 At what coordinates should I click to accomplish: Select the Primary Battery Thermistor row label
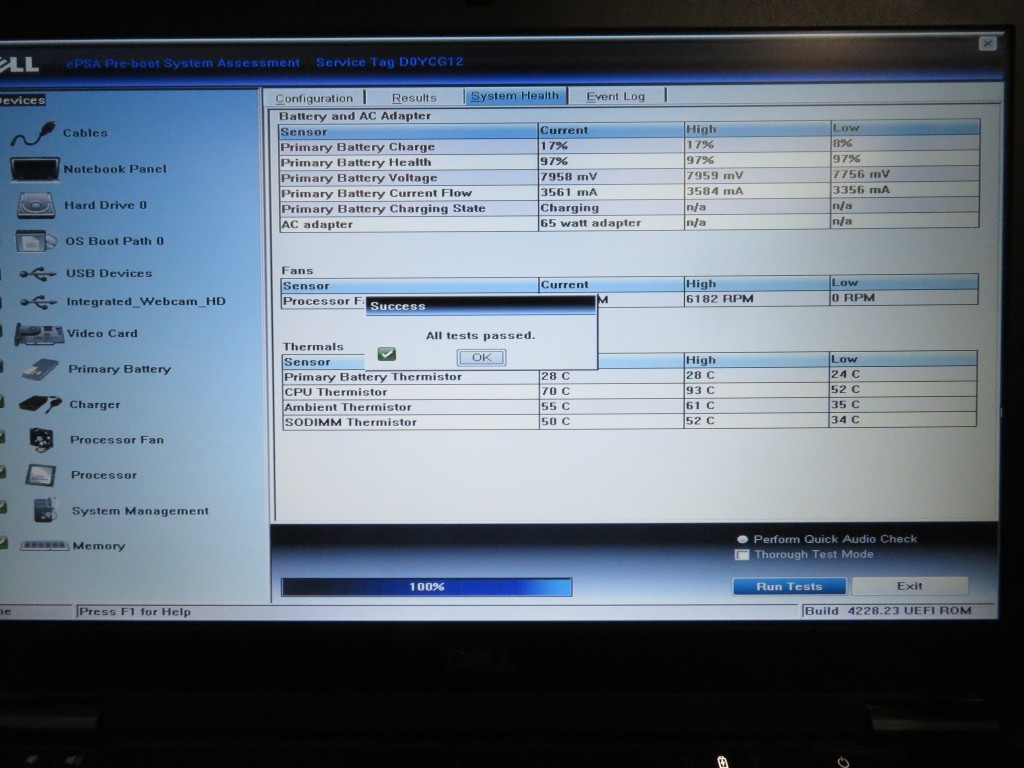pyautogui.click(x=373, y=377)
